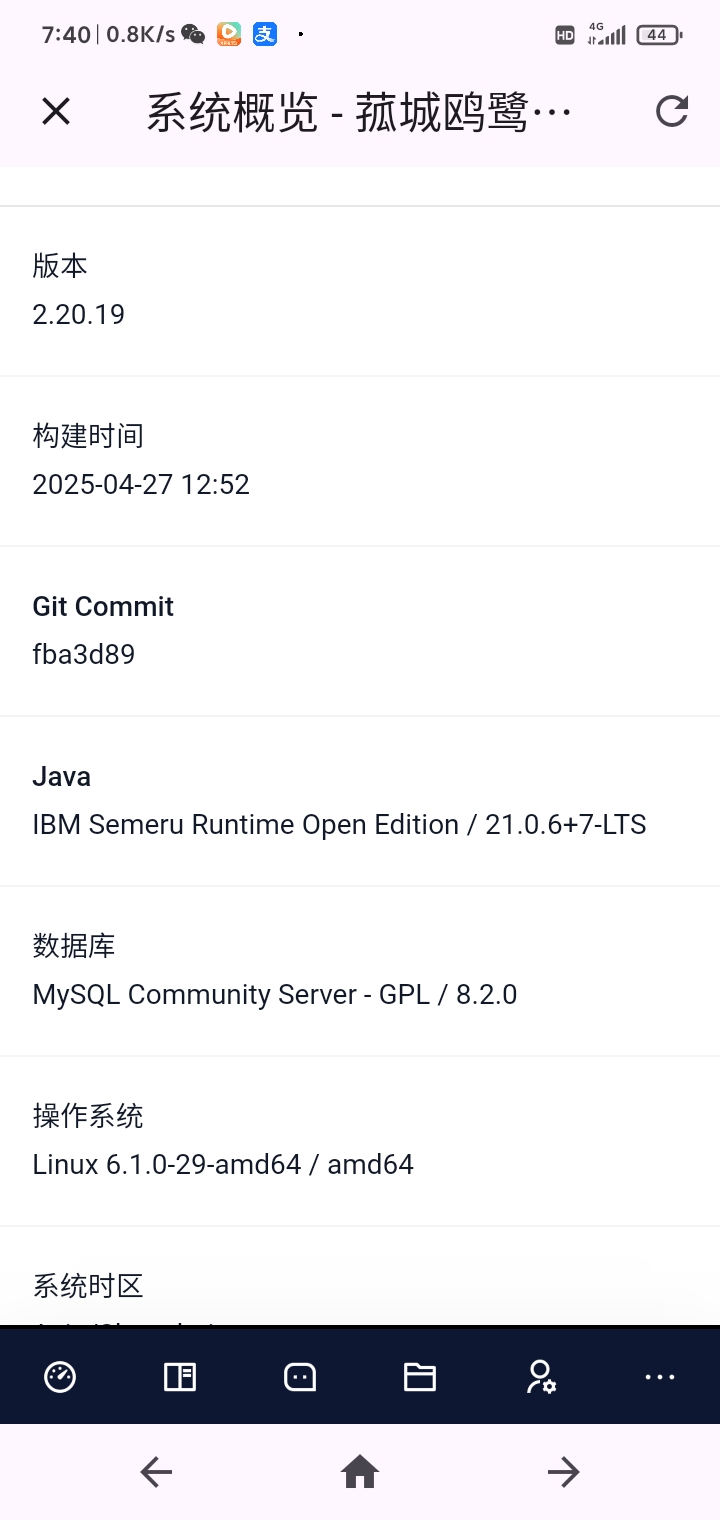This screenshot has height=1520, width=720.
Task: Open the attachments folder icon in bottom bar
Action: point(420,1377)
